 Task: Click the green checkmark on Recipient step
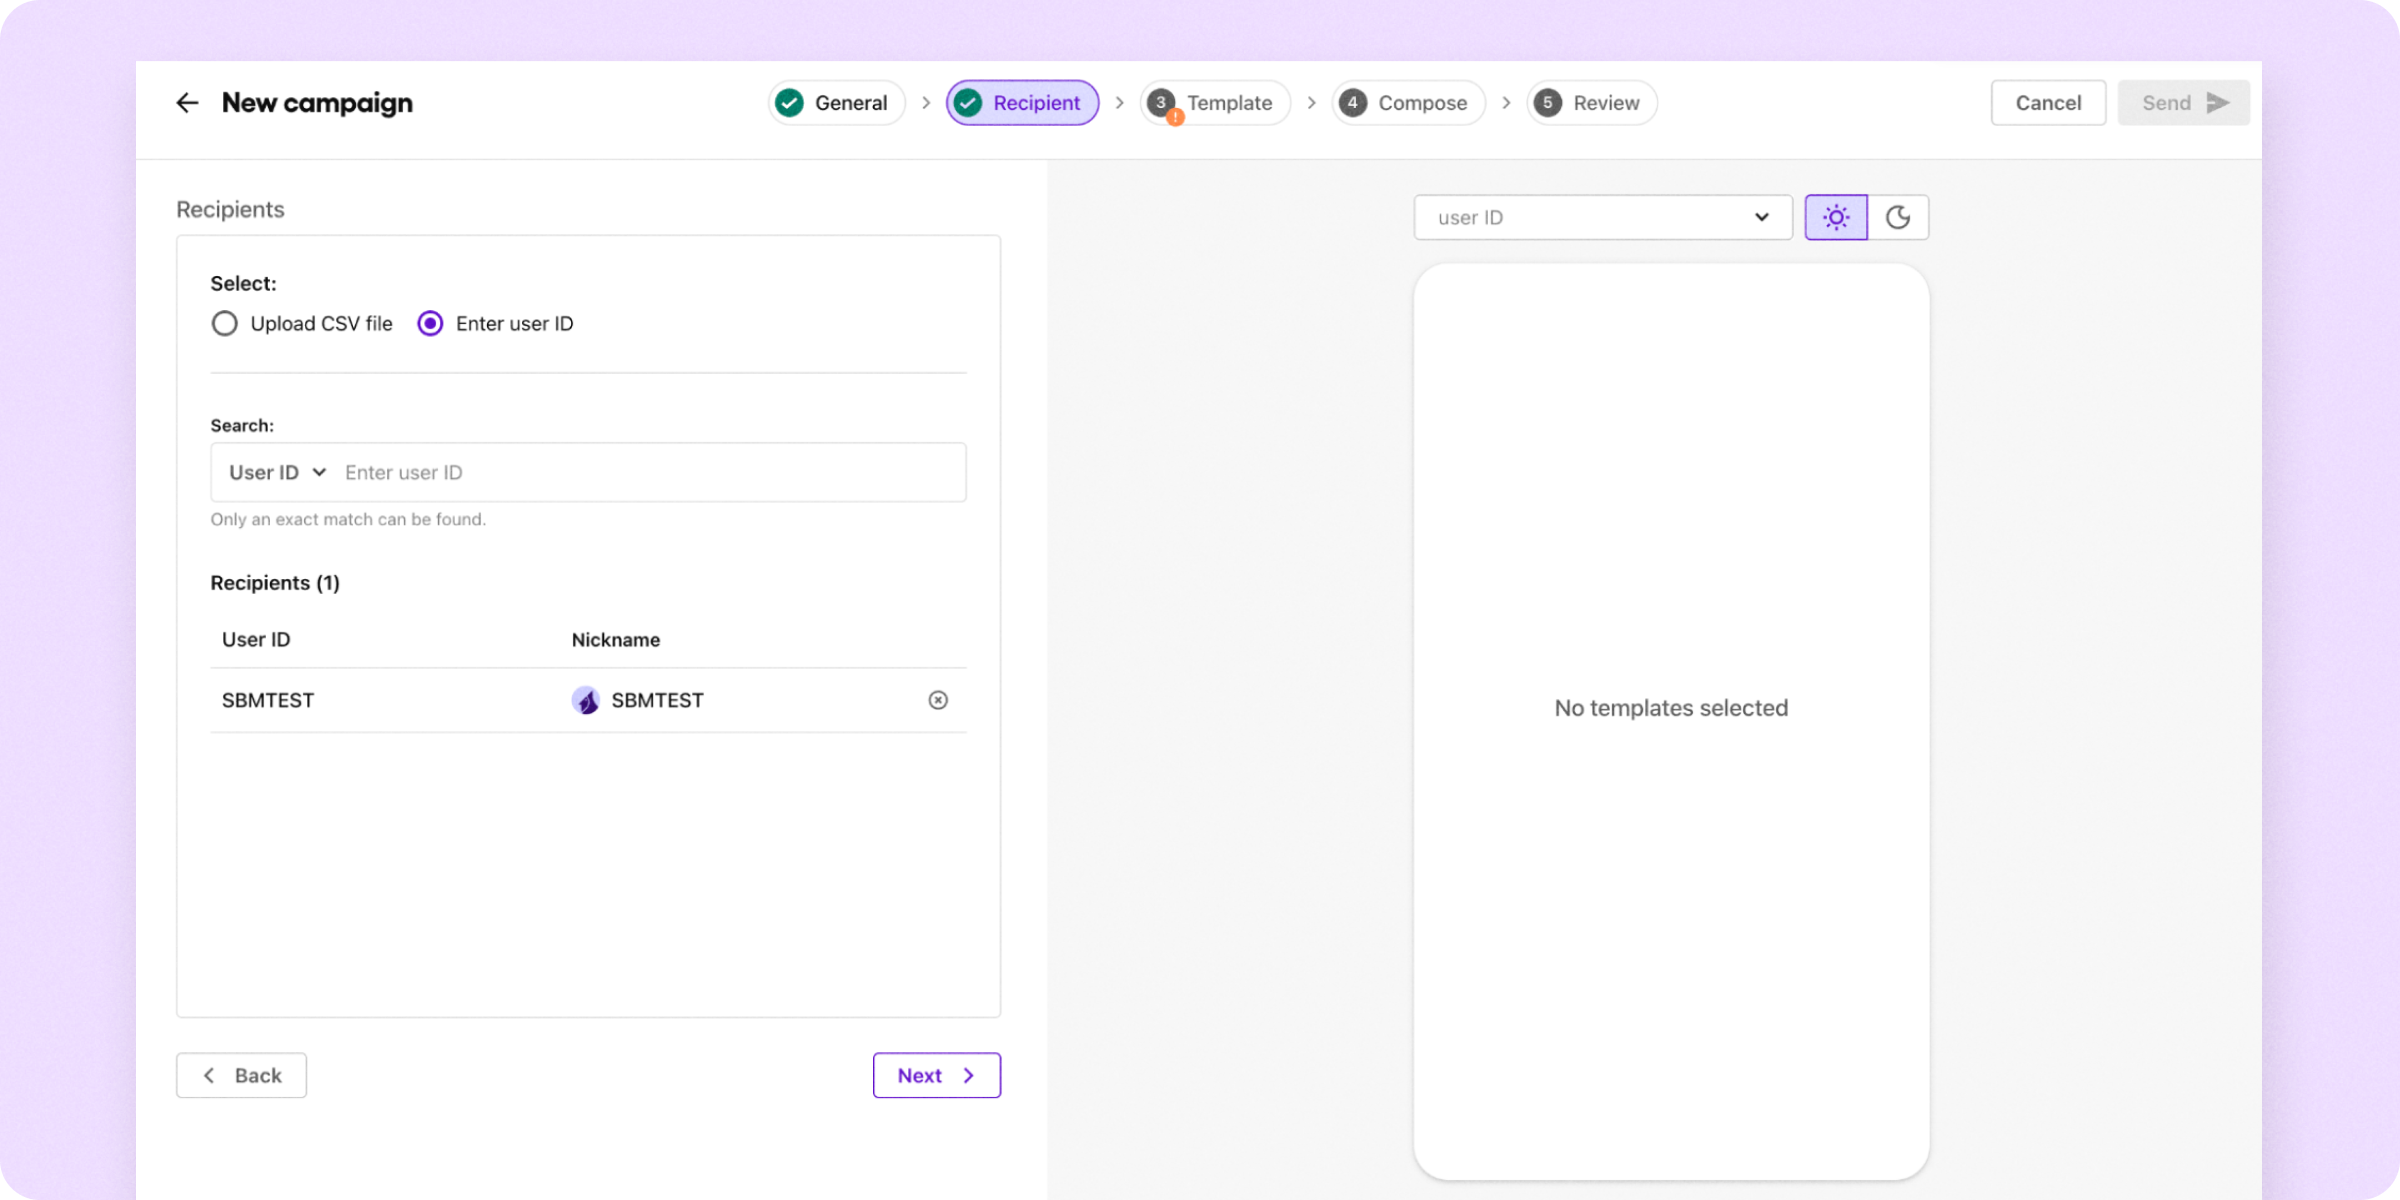[x=967, y=102]
